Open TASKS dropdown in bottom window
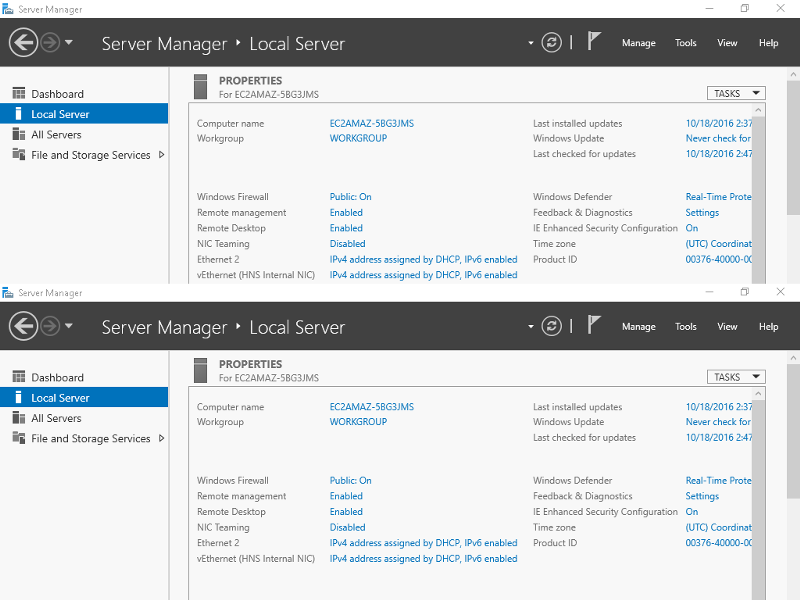The image size is (800, 600). (736, 377)
